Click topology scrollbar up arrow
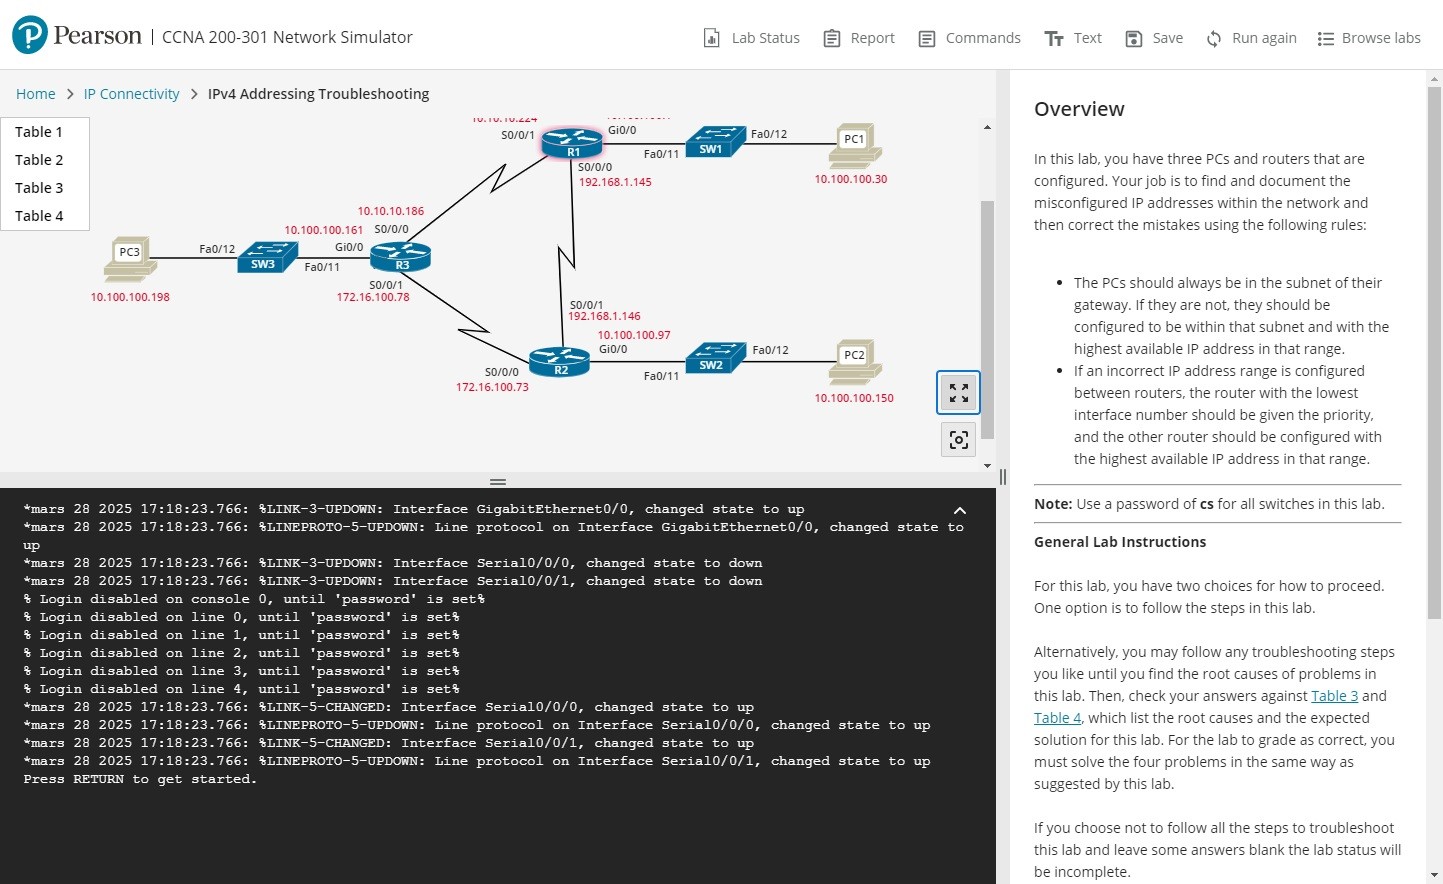The height and width of the screenshot is (884, 1443). tap(988, 128)
